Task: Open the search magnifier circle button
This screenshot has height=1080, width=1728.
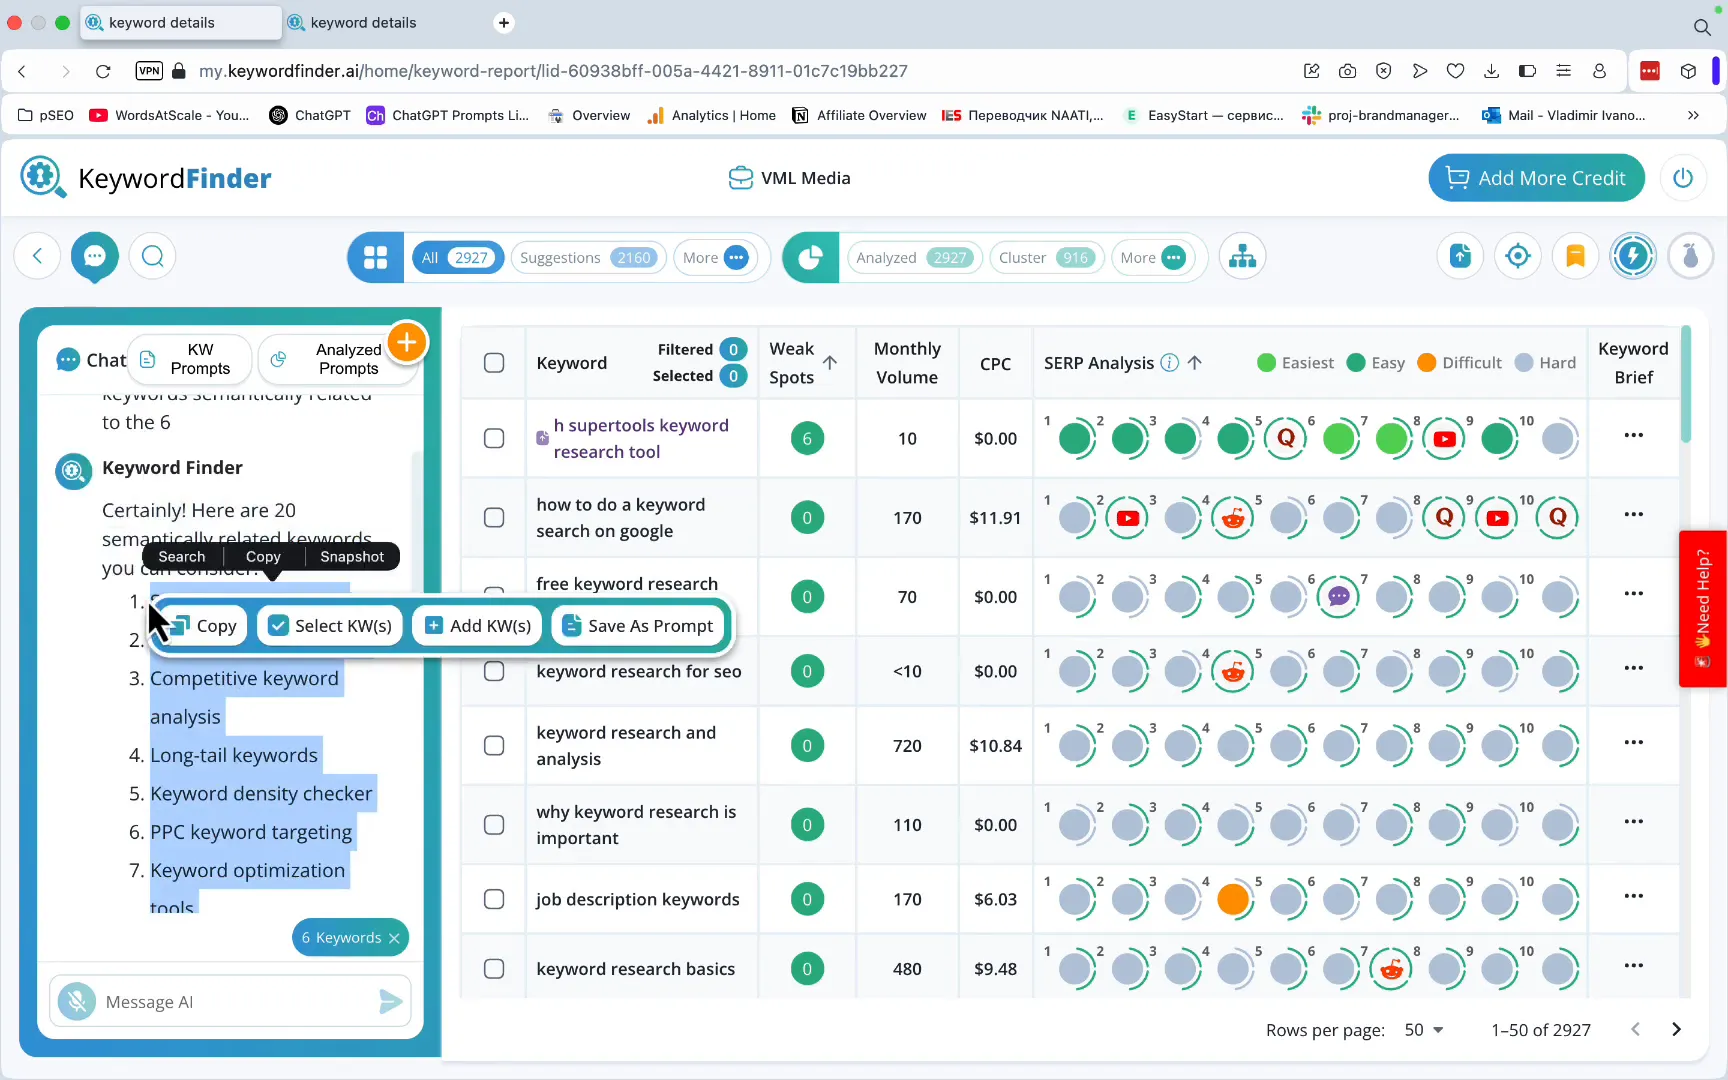Action: 153,257
